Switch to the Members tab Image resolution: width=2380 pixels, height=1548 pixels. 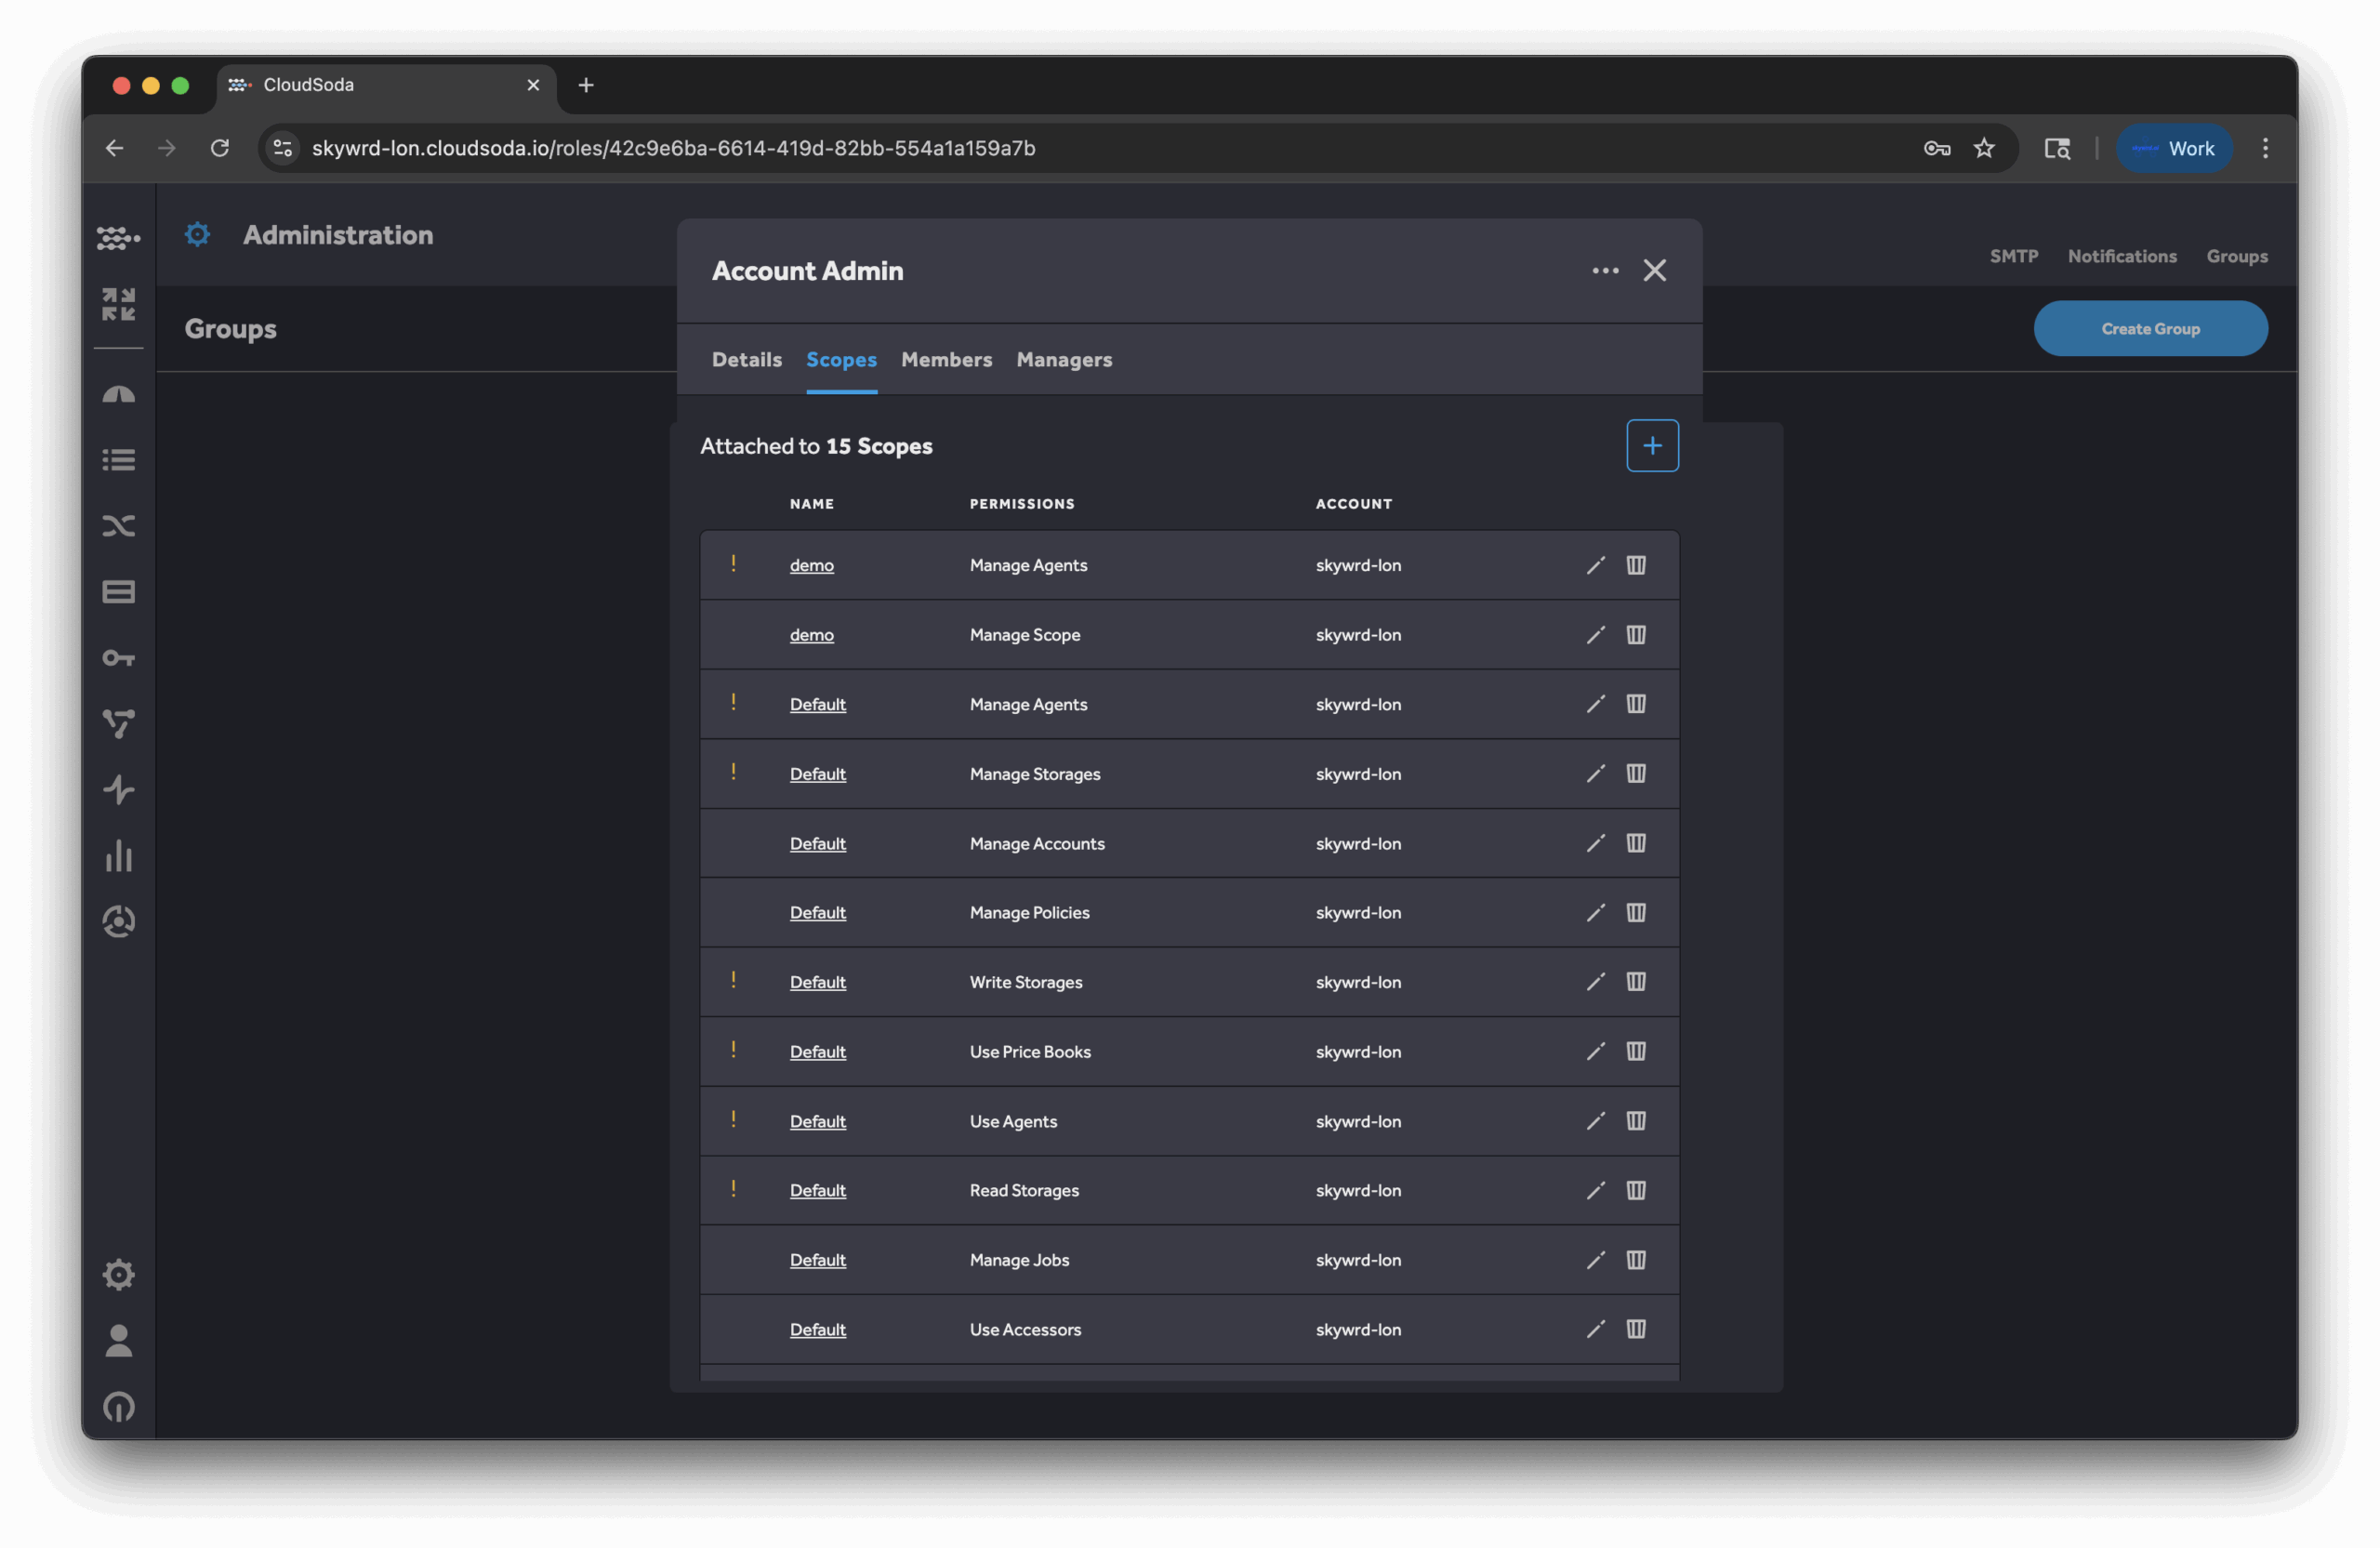pos(946,360)
